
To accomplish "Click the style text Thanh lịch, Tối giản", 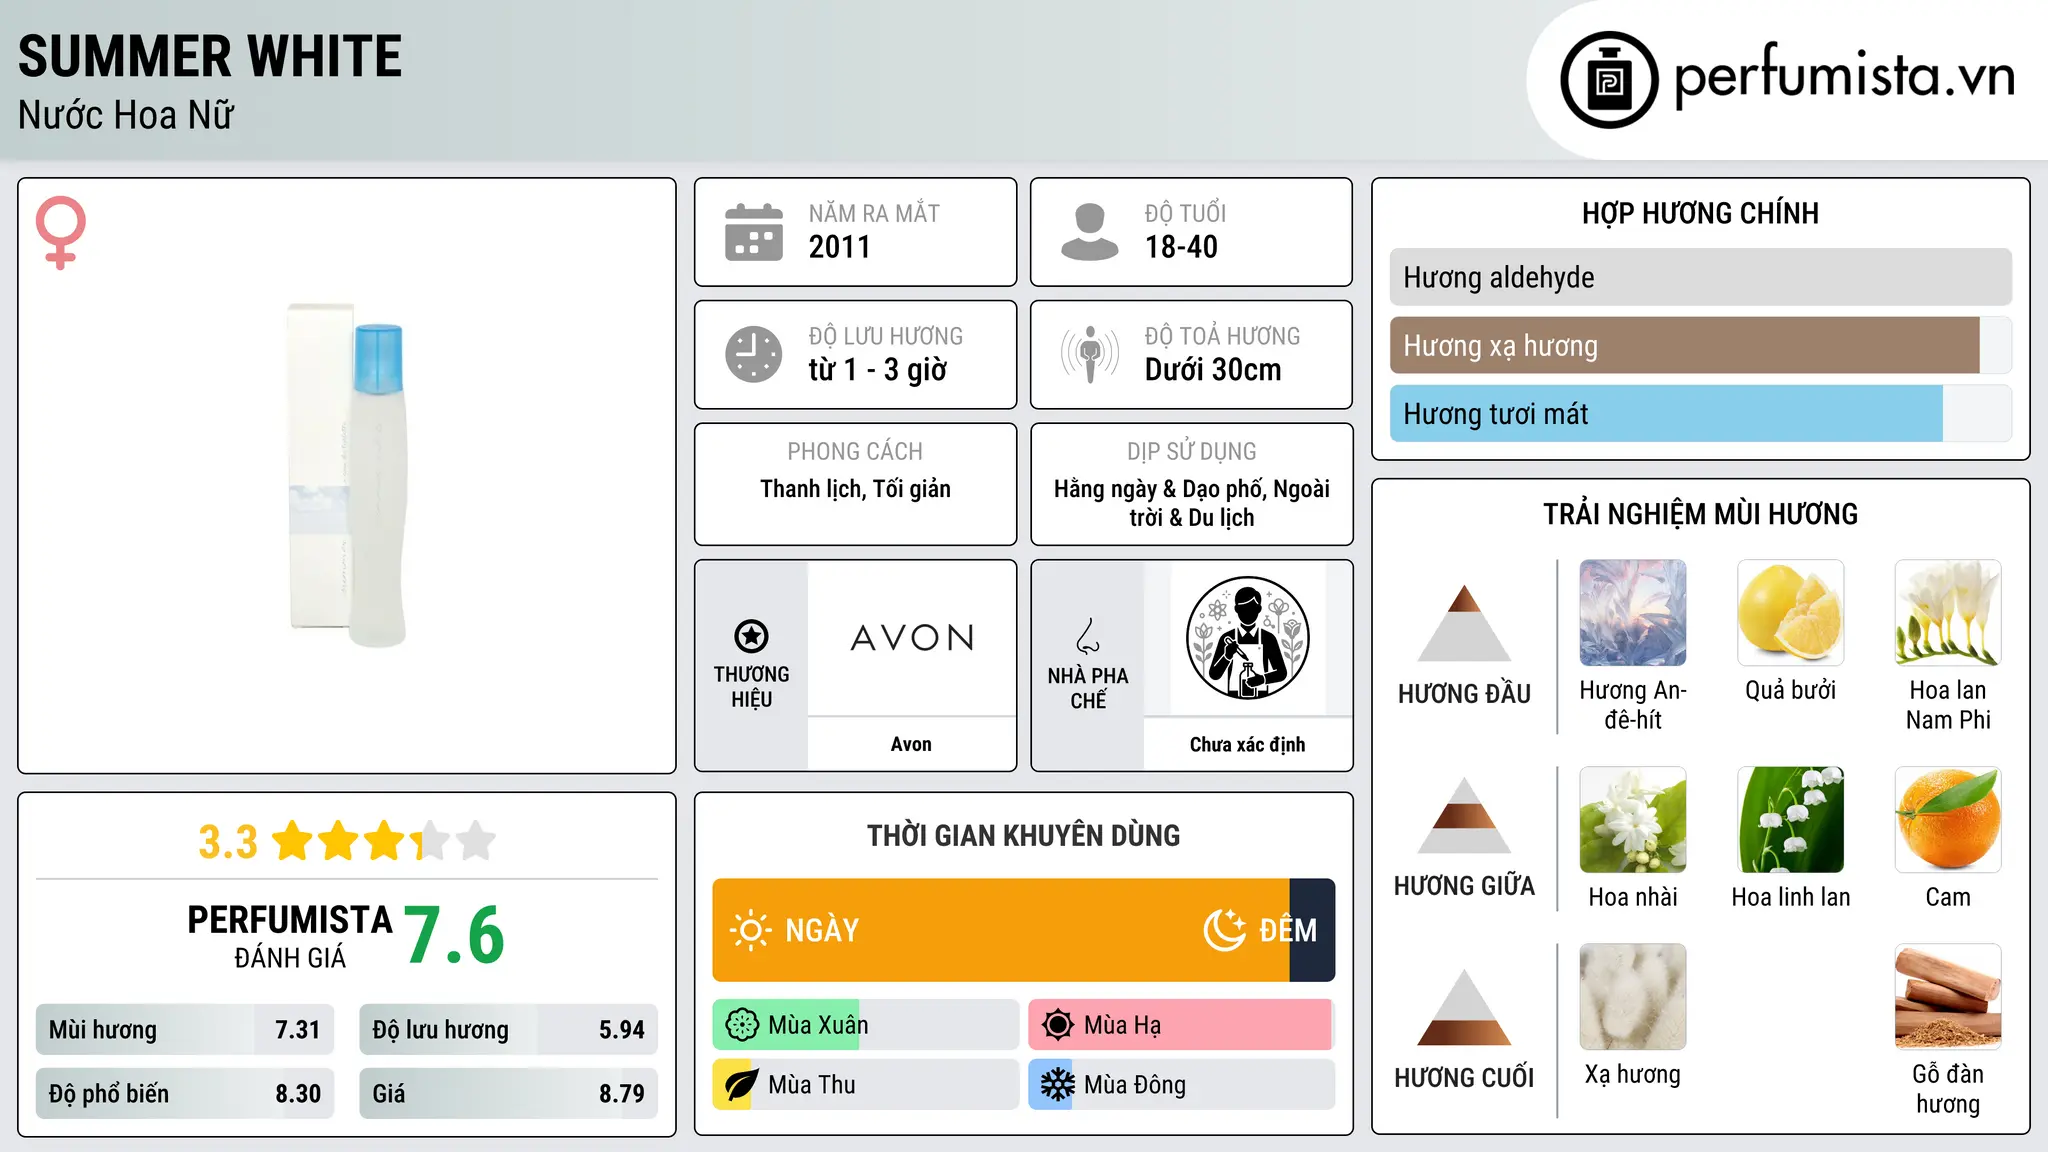I will click(x=855, y=489).
